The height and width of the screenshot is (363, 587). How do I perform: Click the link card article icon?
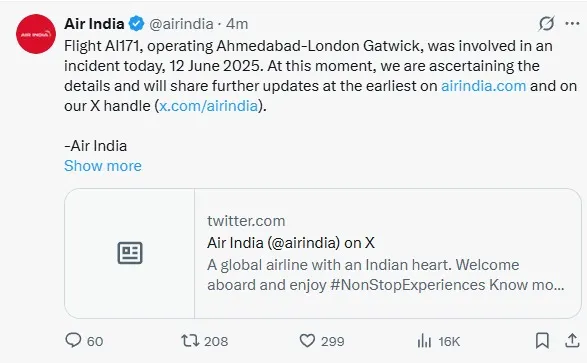pos(130,253)
